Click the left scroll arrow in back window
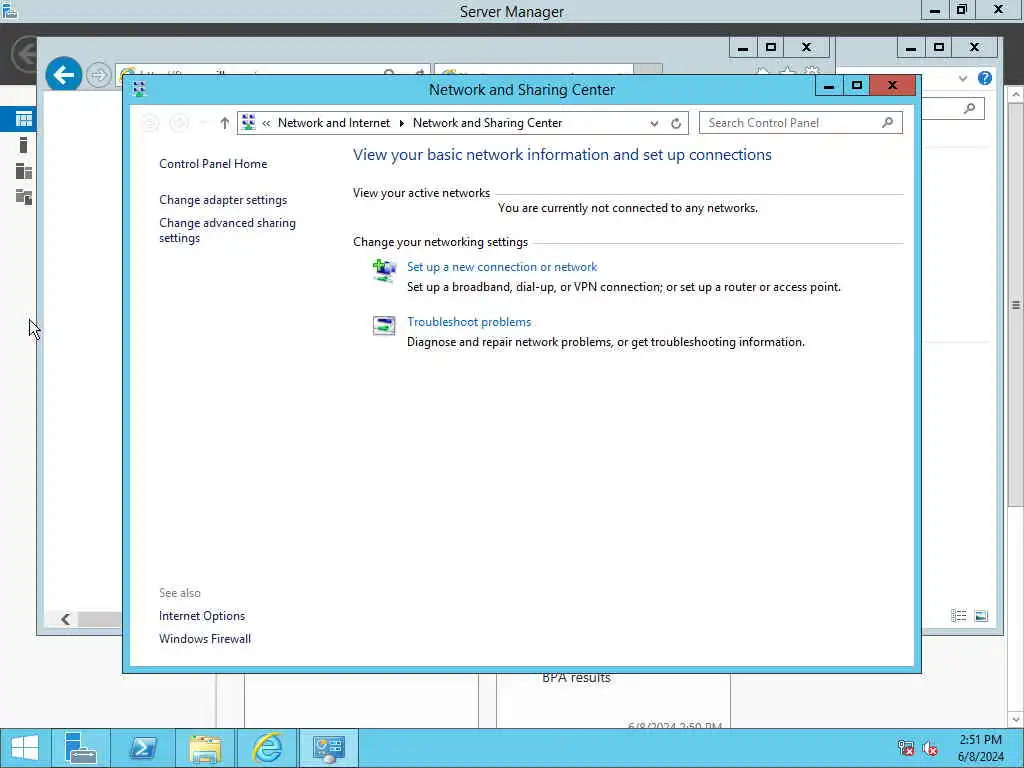This screenshot has height=768, width=1024. pyautogui.click(x=65, y=619)
